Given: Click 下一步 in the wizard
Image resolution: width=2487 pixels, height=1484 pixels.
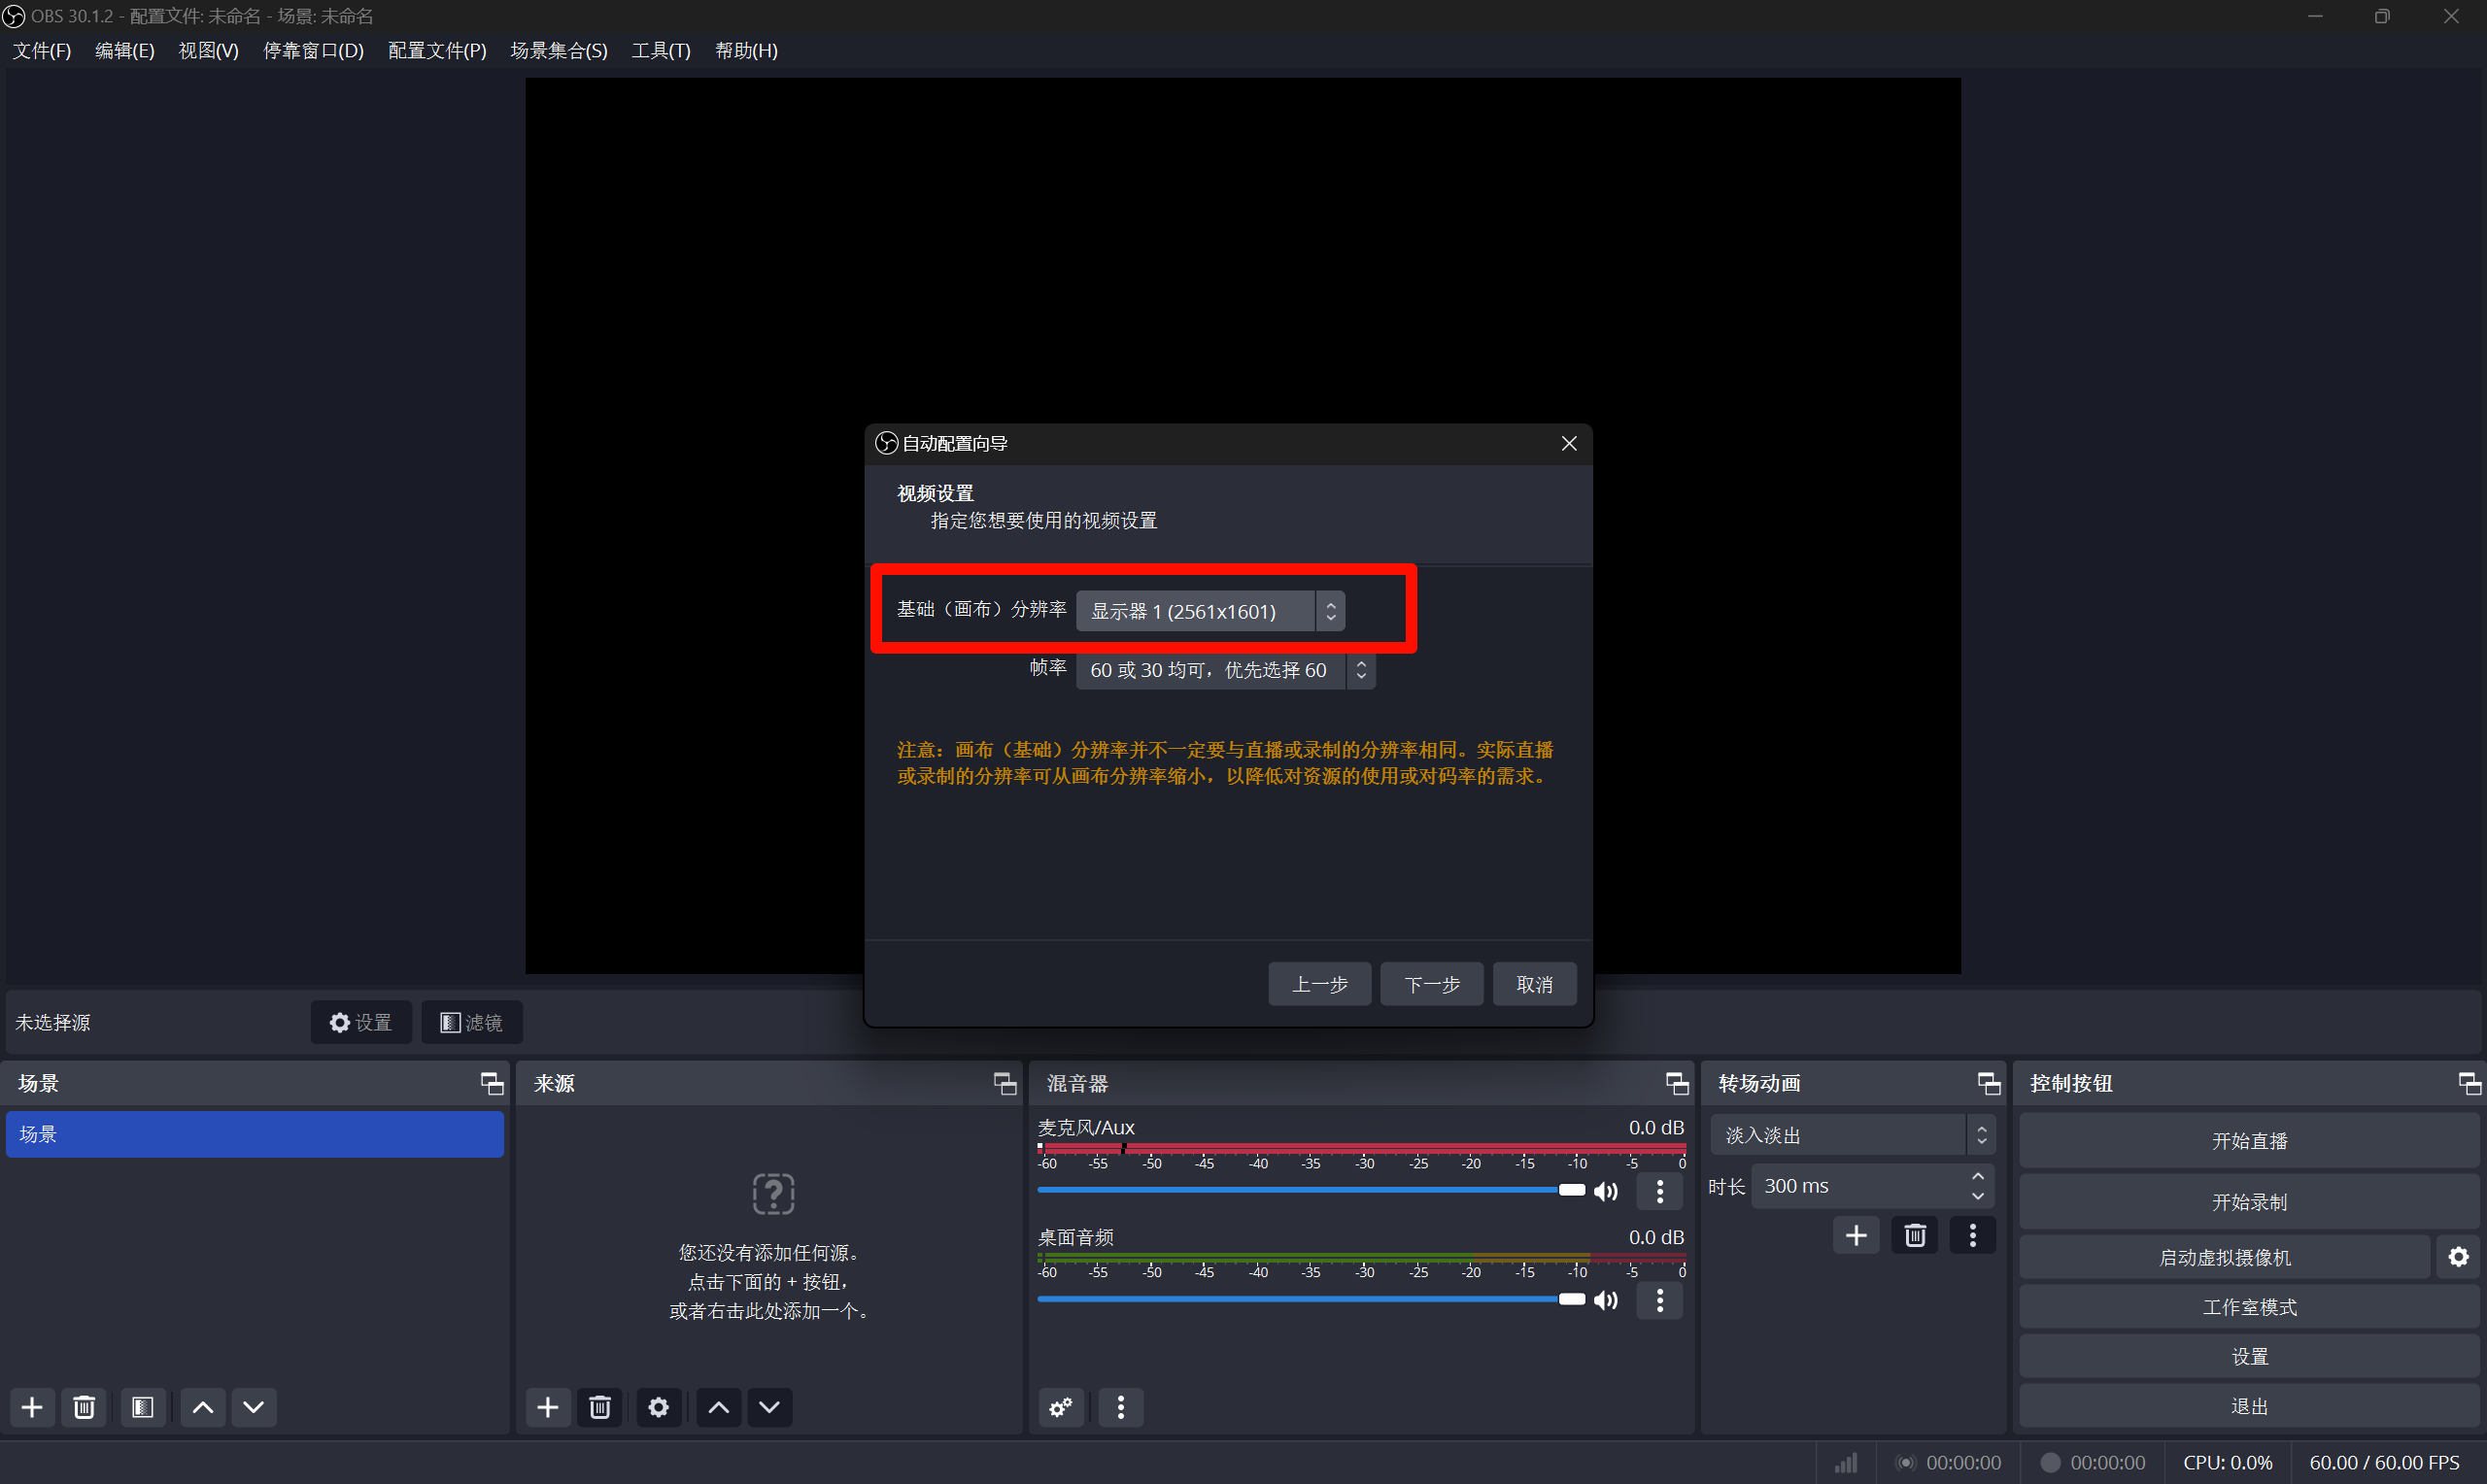Looking at the screenshot, I should 1431,984.
